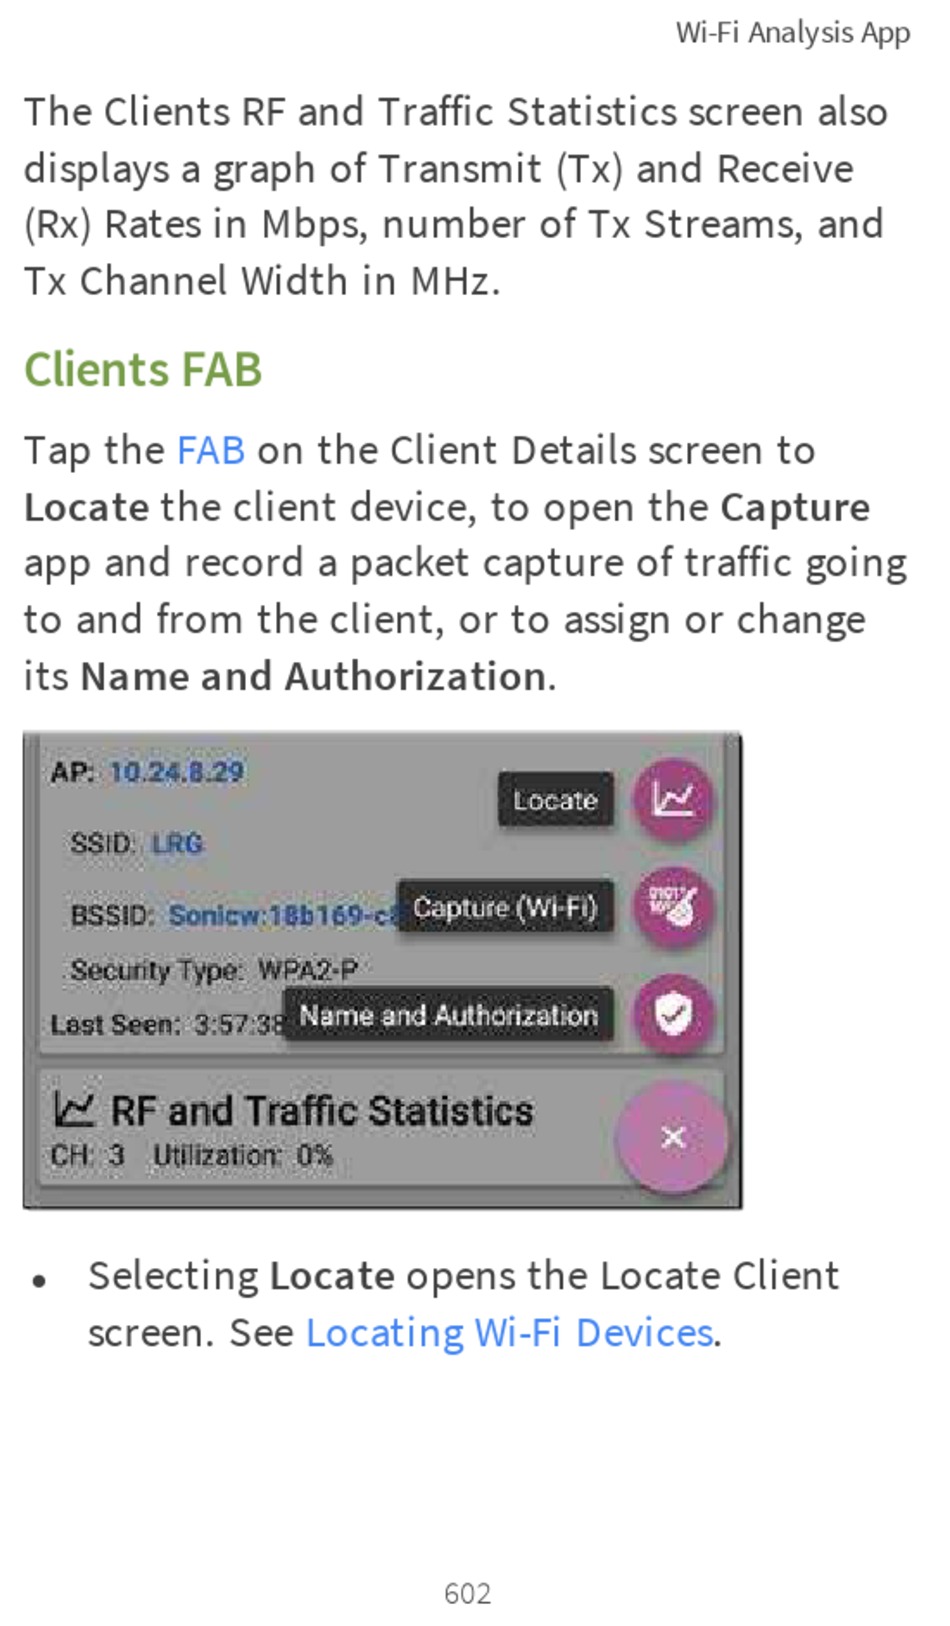Click the Clients FAB section heading
Image resolution: width=950 pixels, height=1626 pixels.
(143, 370)
